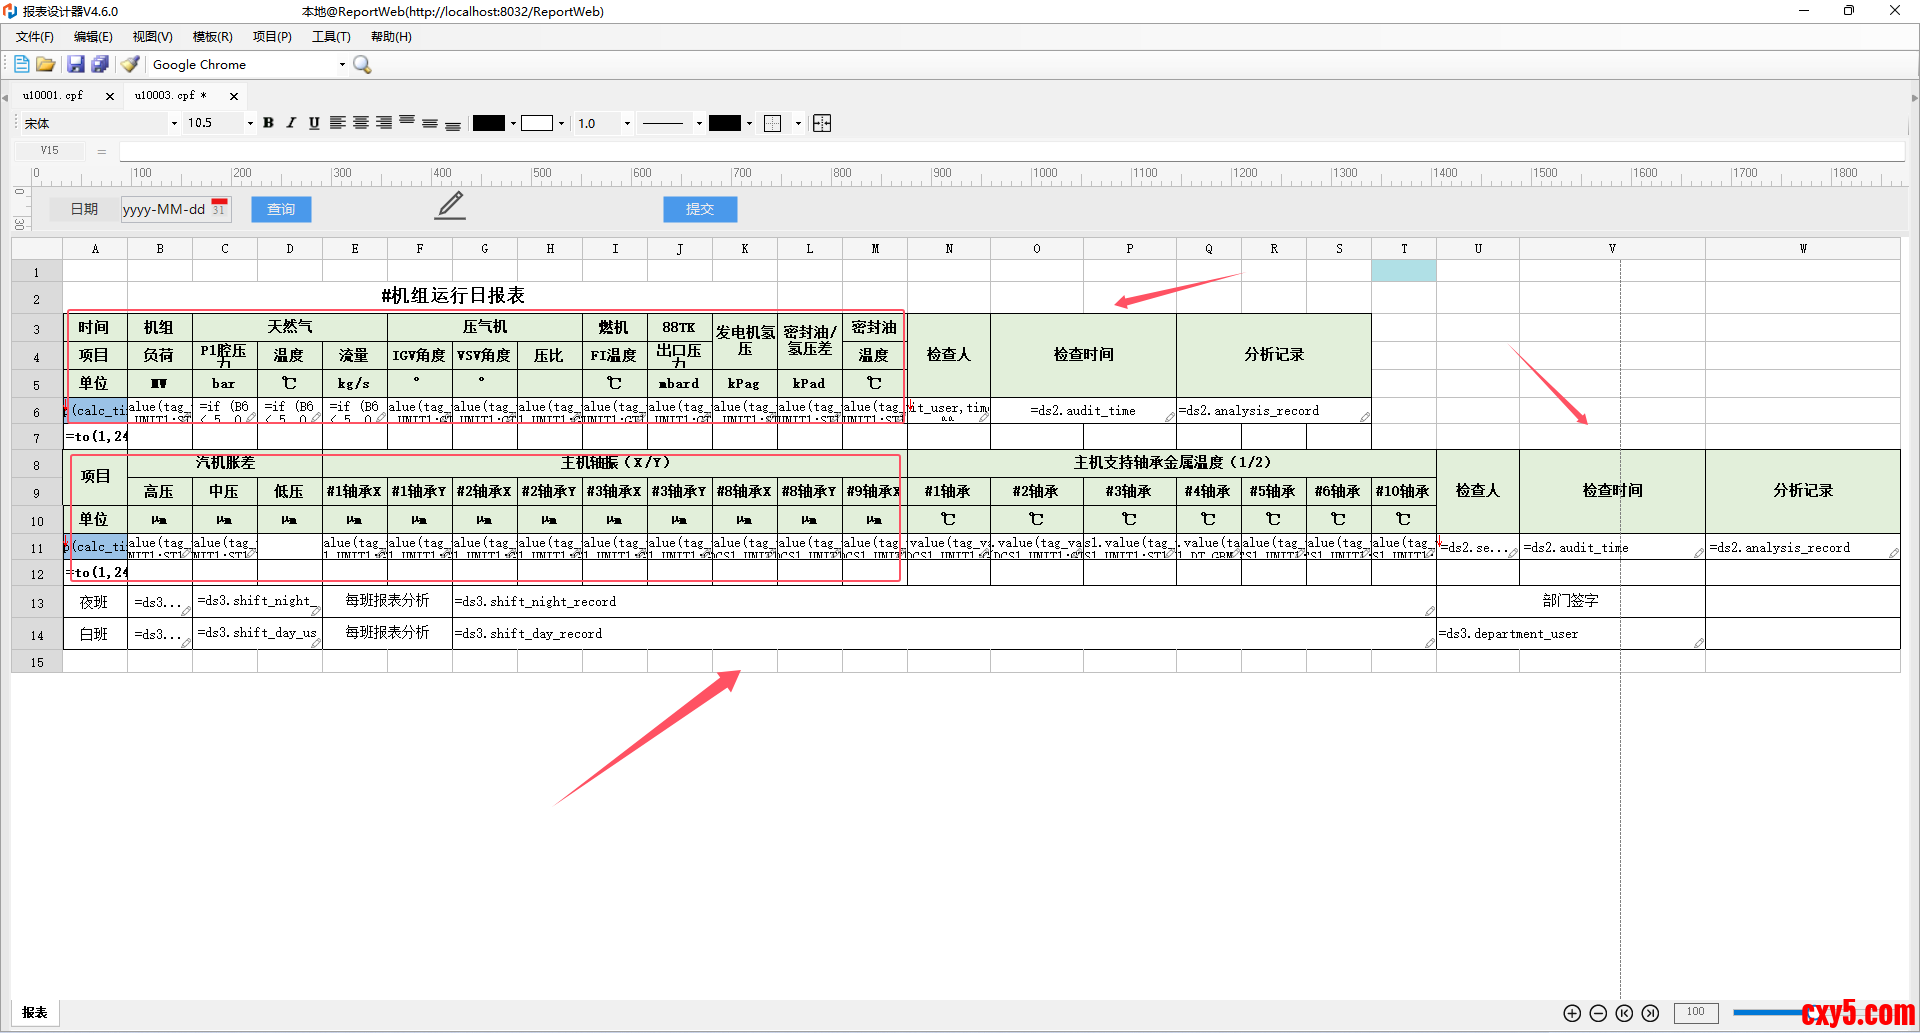Save the report with the floppy icon
The height and width of the screenshot is (1033, 1920).
click(x=76, y=64)
